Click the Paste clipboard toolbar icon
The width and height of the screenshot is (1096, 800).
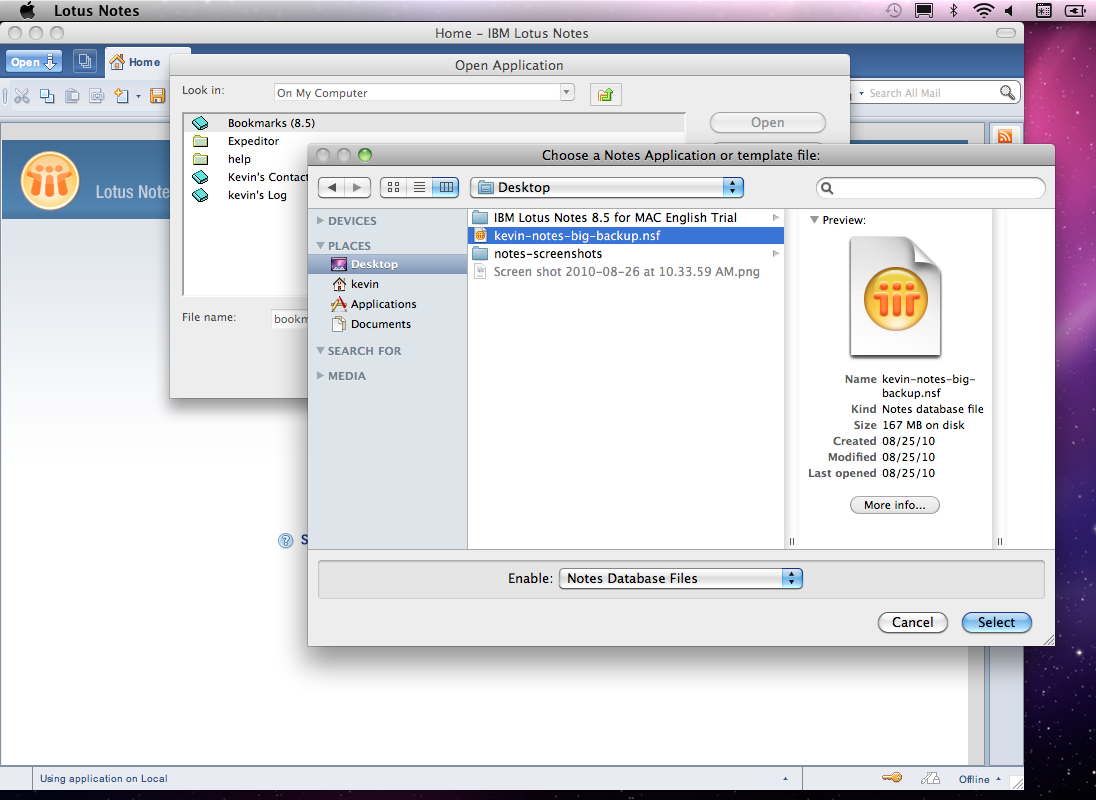pyautogui.click(x=71, y=96)
